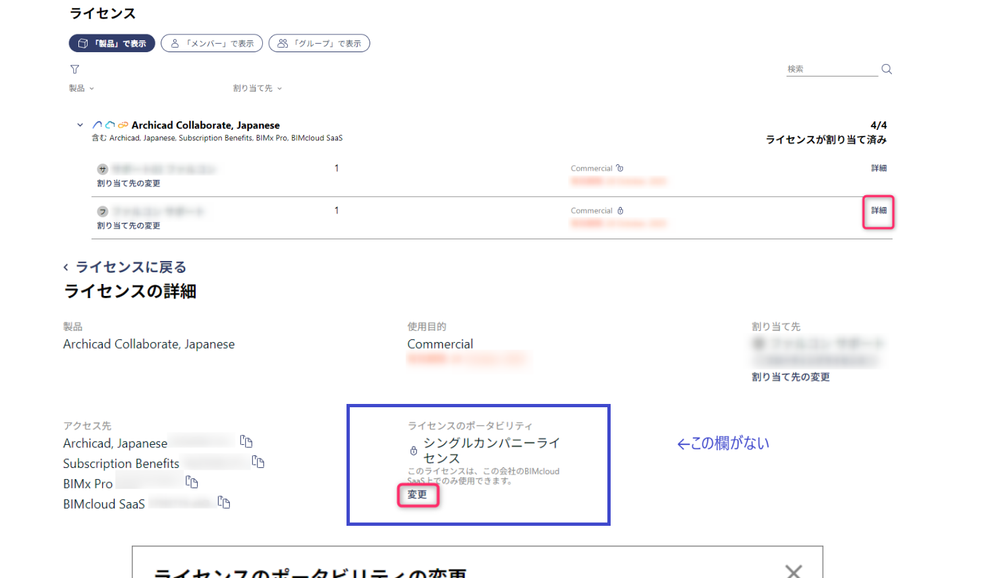
Task: Open 詳細 for the second license row
Action: click(879, 211)
